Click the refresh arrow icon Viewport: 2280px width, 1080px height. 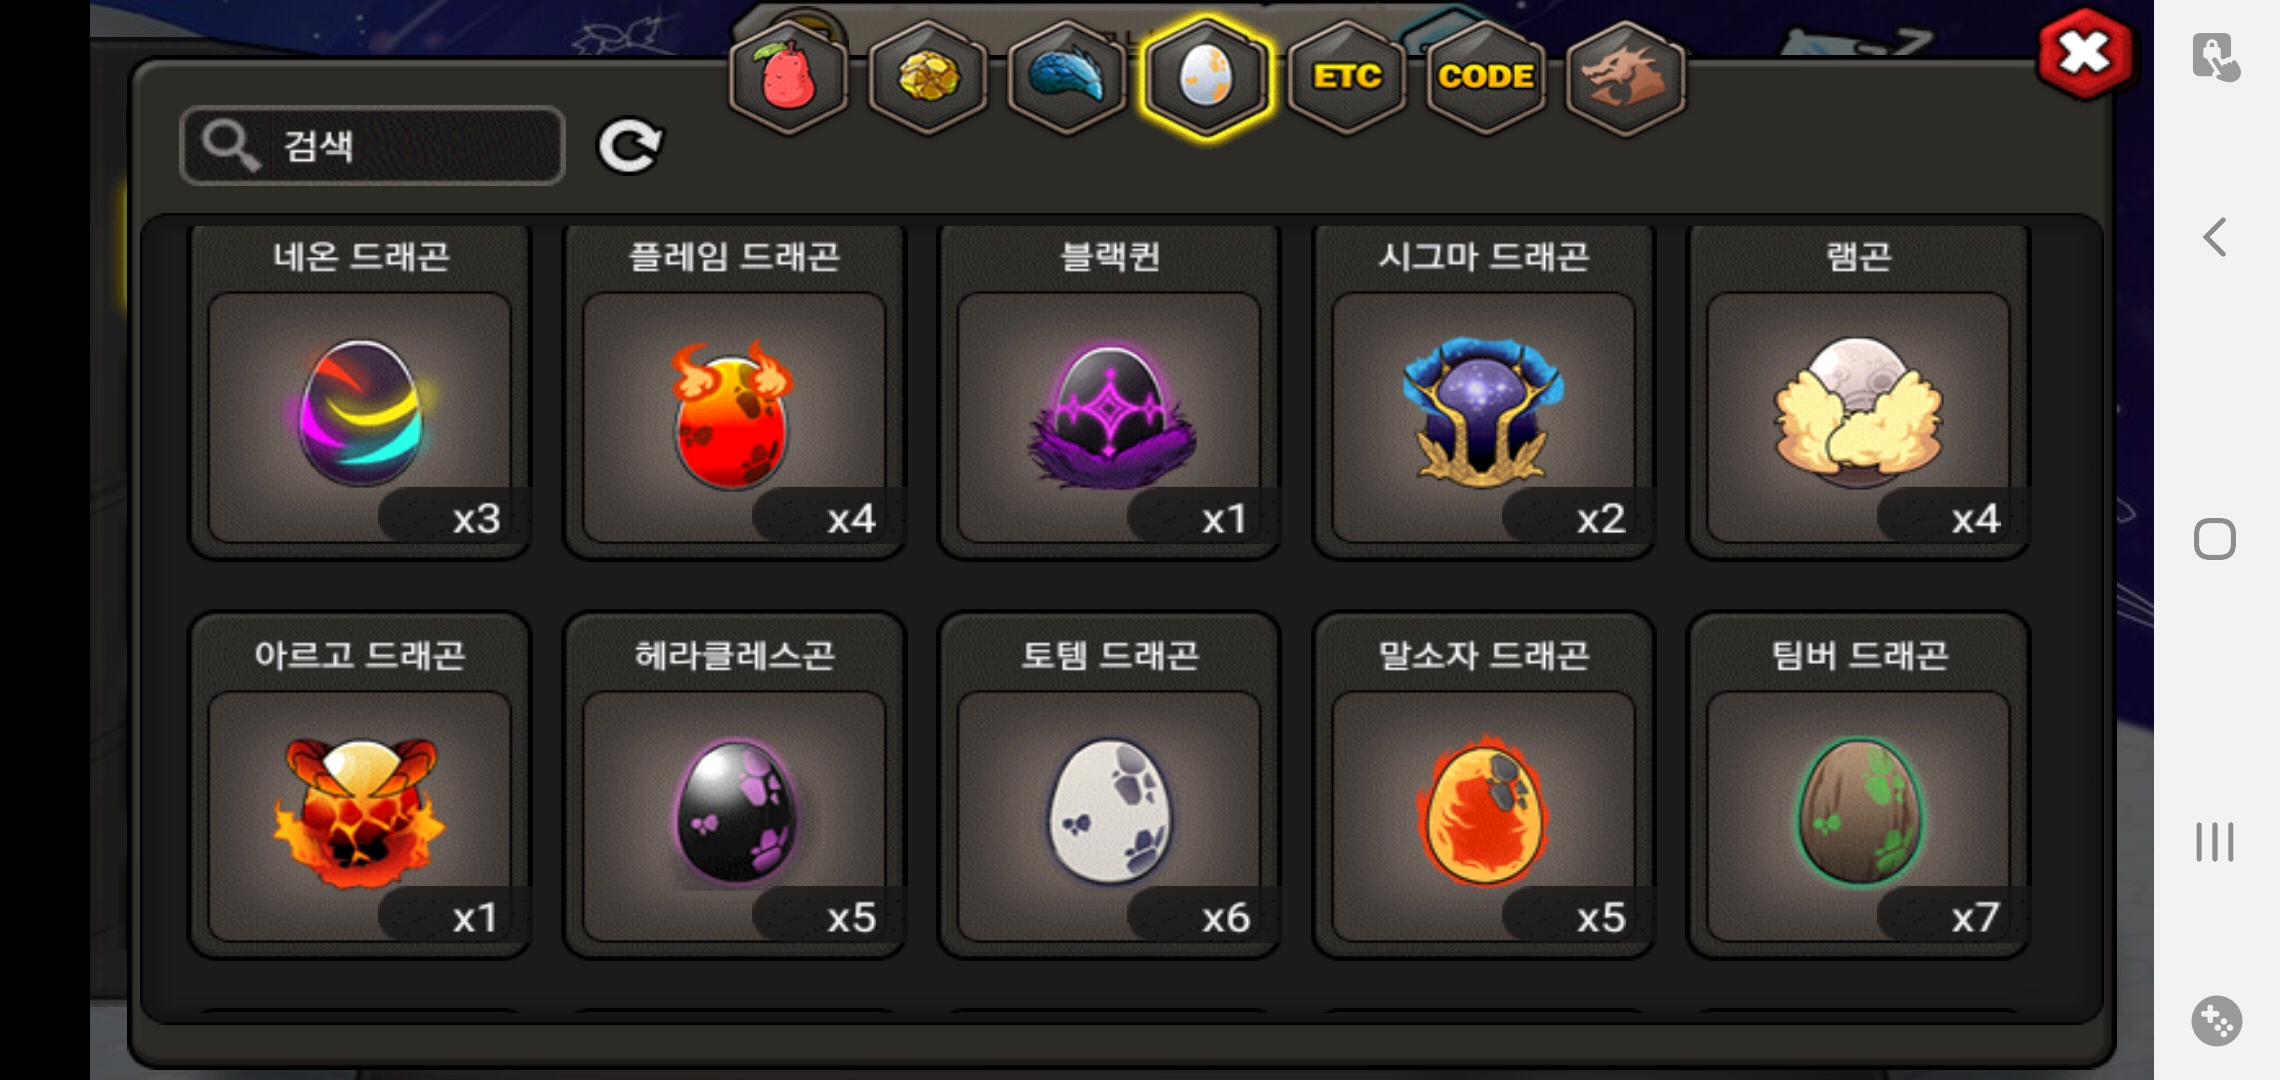(x=629, y=146)
